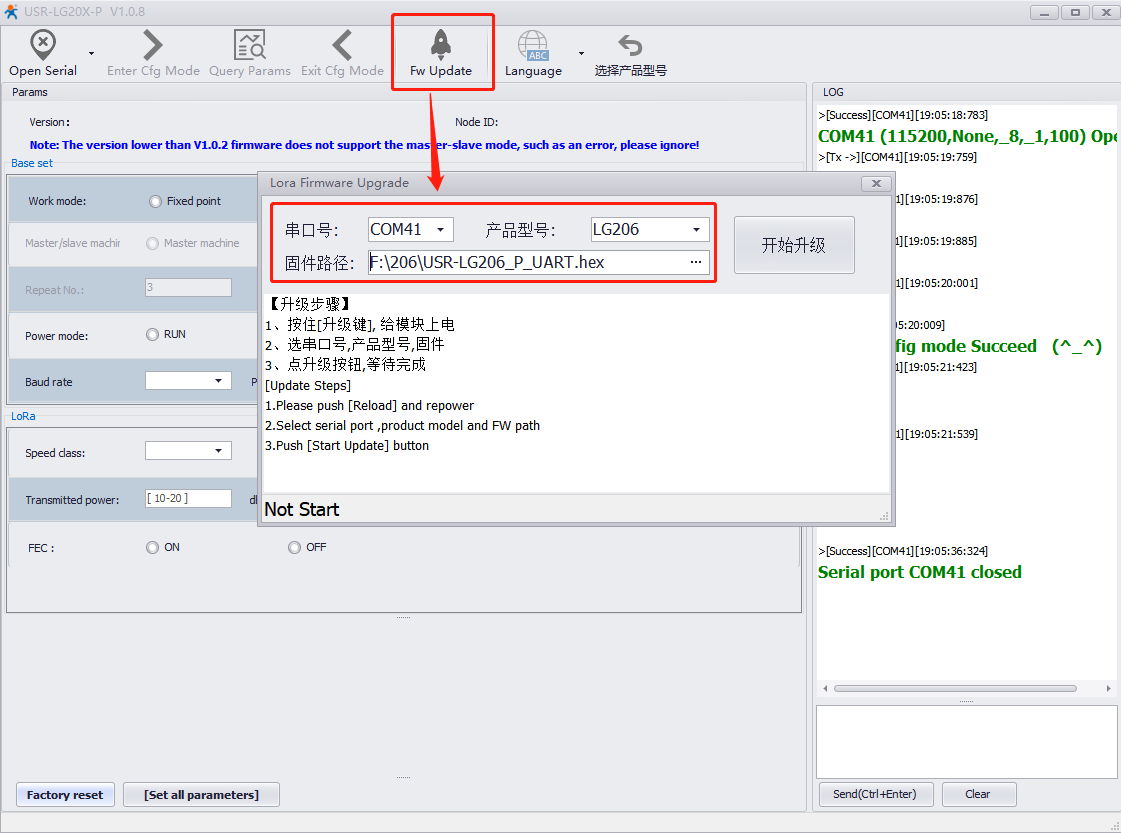The height and width of the screenshot is (833, 1121).
Task: Click the Query Params icon
Action: [249, 45]
